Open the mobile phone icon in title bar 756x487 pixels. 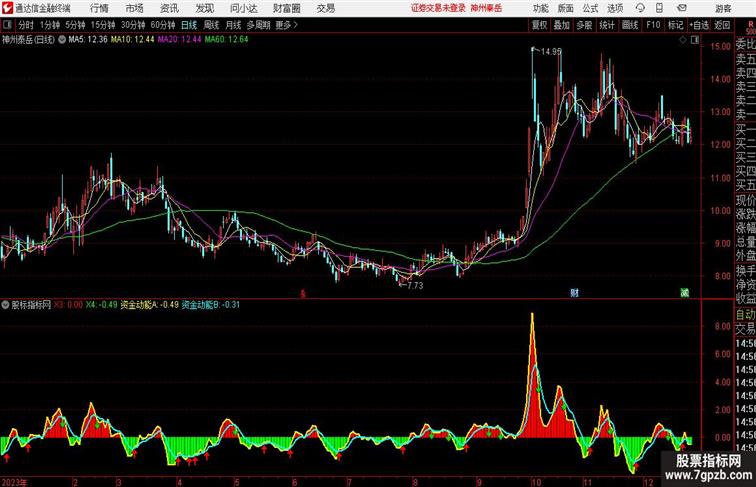tap(659, 8)
